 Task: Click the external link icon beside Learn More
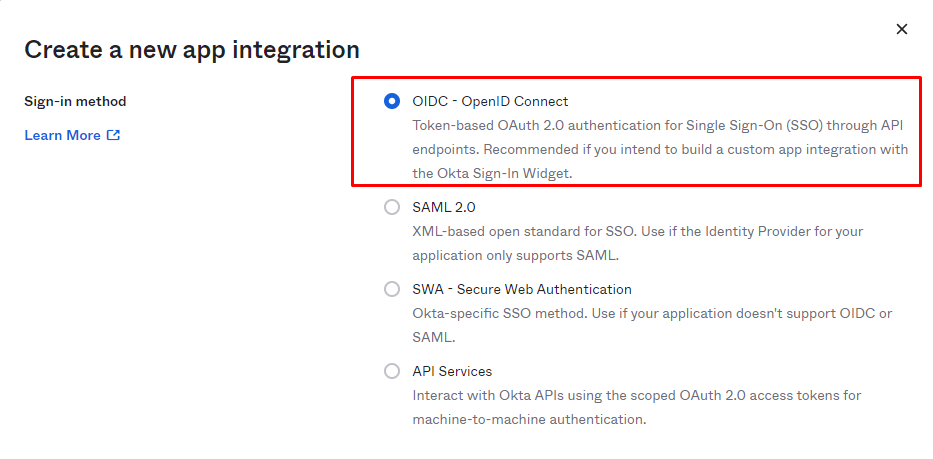click(x=113, y=135)
